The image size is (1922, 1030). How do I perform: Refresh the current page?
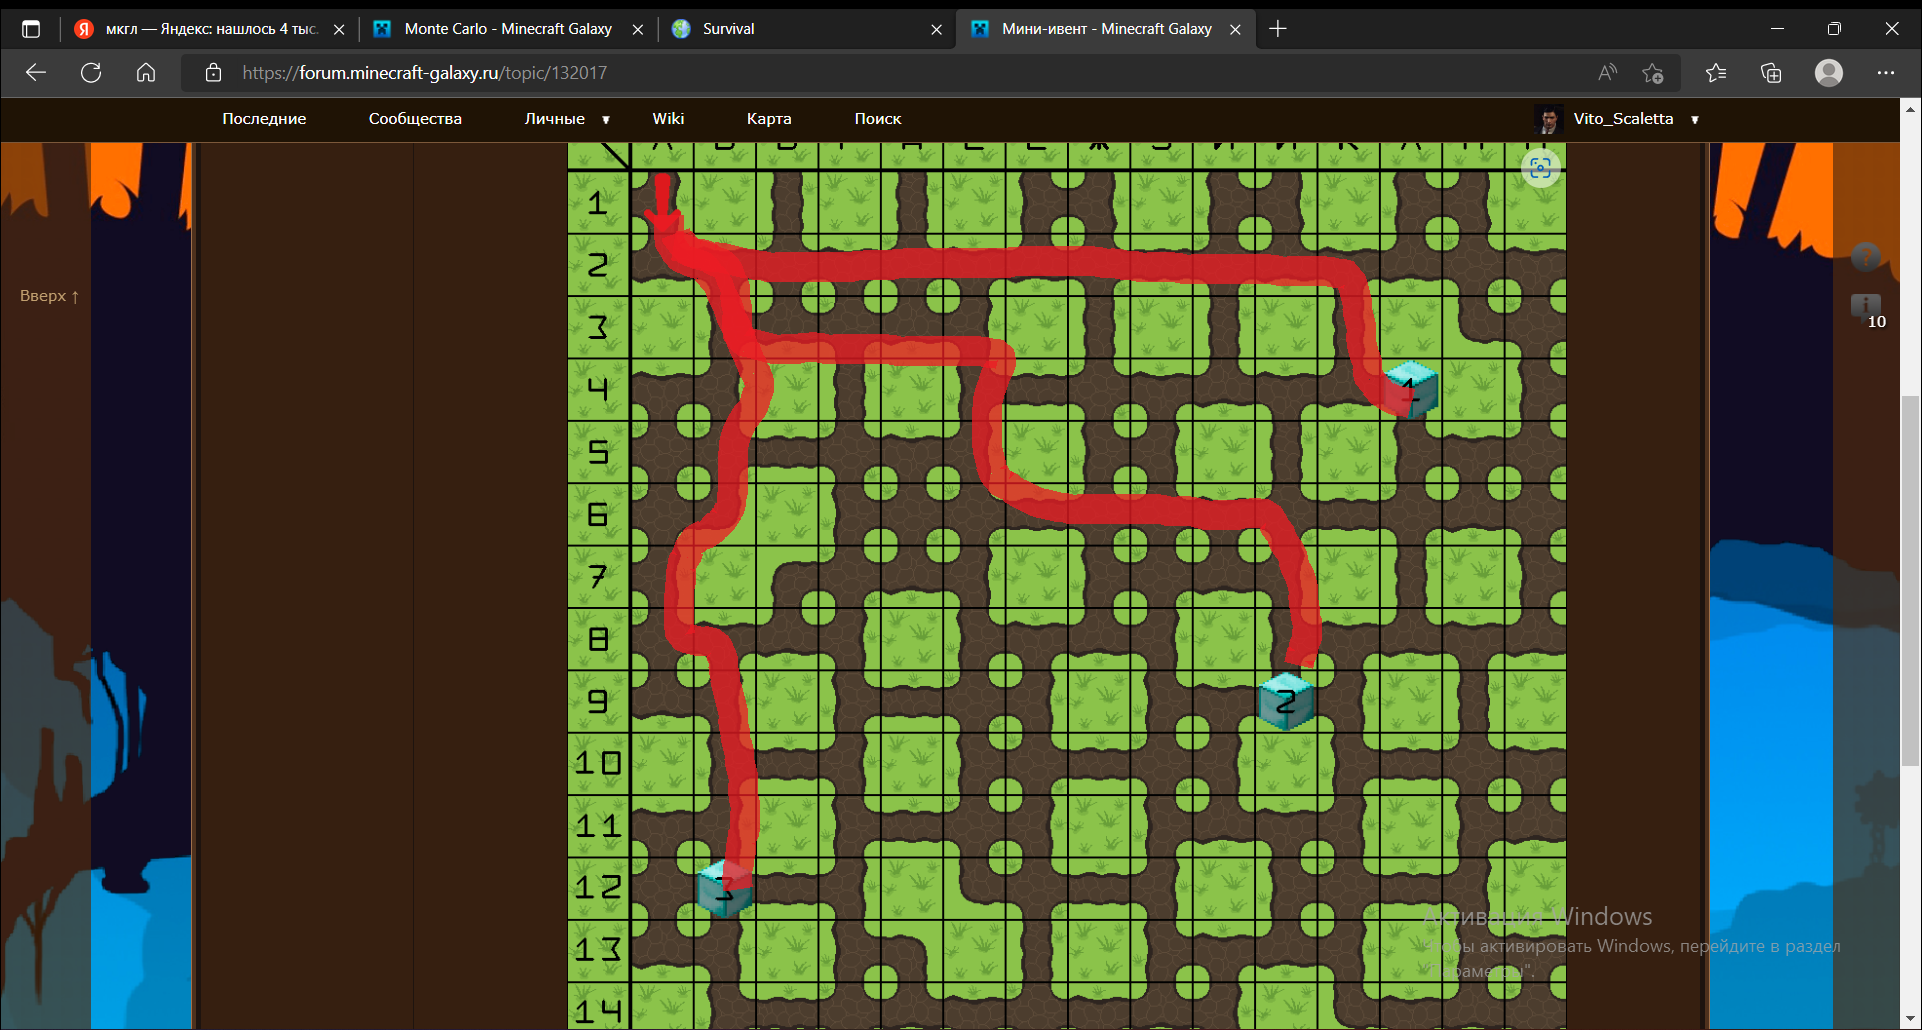click(91, 73)
